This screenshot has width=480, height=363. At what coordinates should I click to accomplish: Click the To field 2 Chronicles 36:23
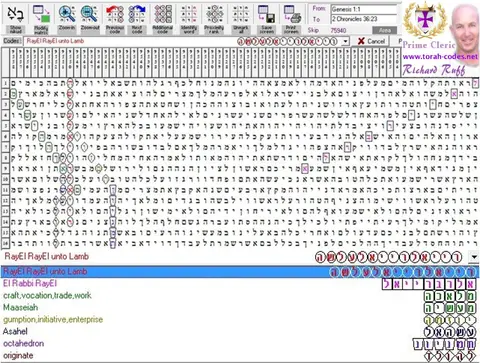[364, 19]
